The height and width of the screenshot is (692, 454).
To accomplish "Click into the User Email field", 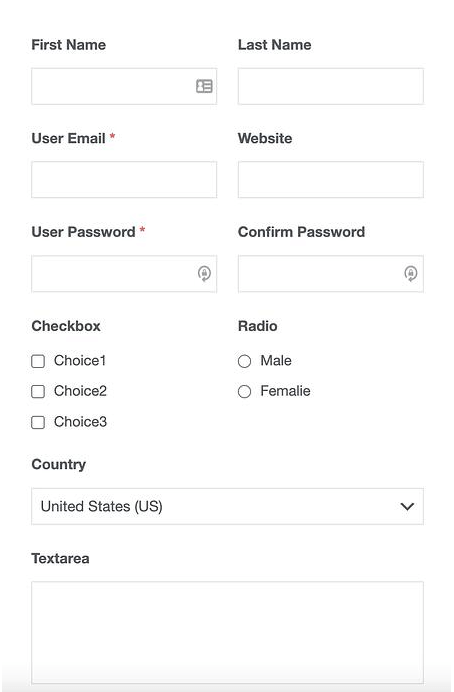I will [x=124, y=180].
